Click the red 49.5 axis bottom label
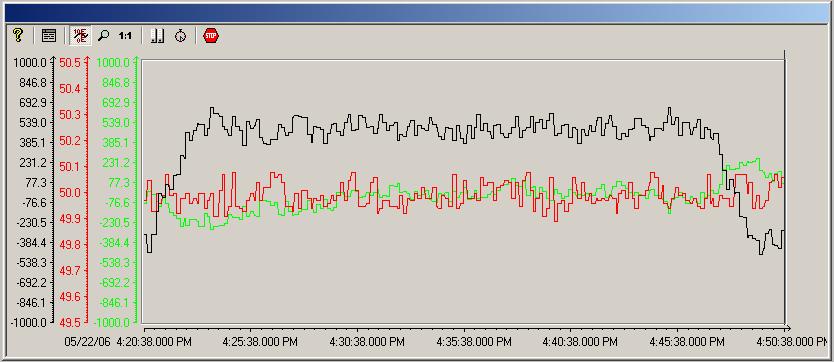This screenshot has width=834, height=362. pyautogui.click(x=69, y=322)
